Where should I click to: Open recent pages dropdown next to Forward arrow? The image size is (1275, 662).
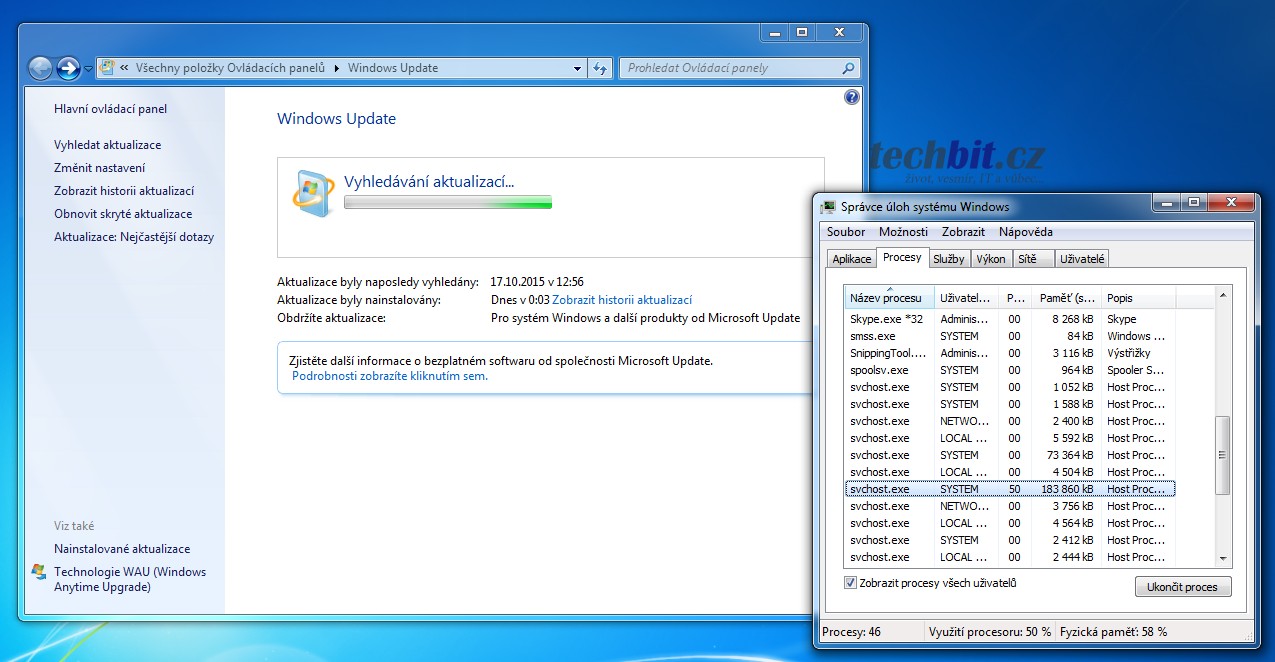click(88, 69)
